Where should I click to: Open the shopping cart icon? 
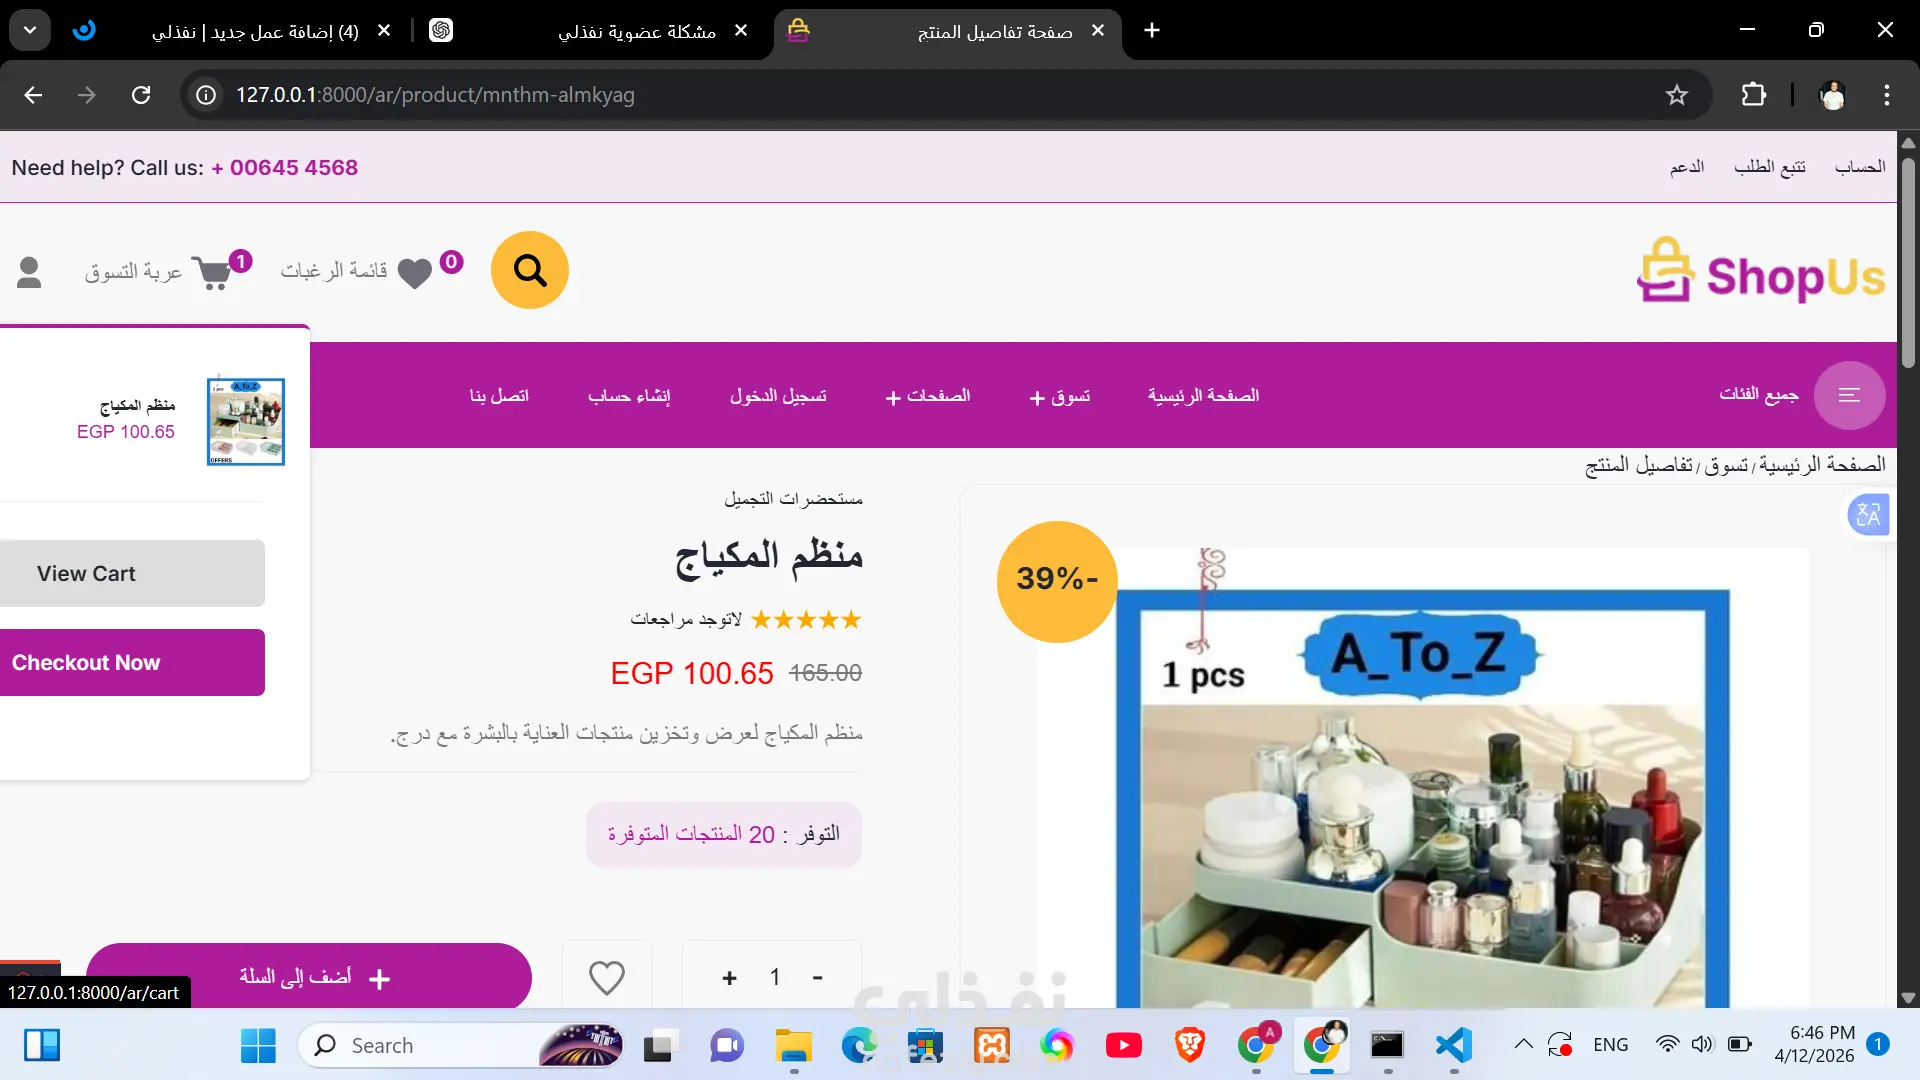[213, 272]
